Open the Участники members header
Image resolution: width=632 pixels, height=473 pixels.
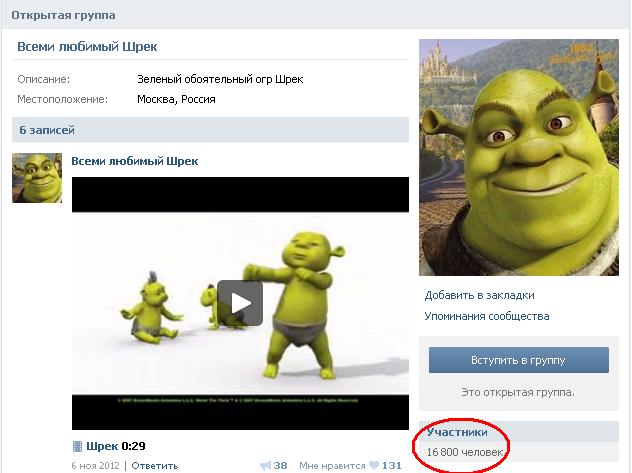(518, 432)
